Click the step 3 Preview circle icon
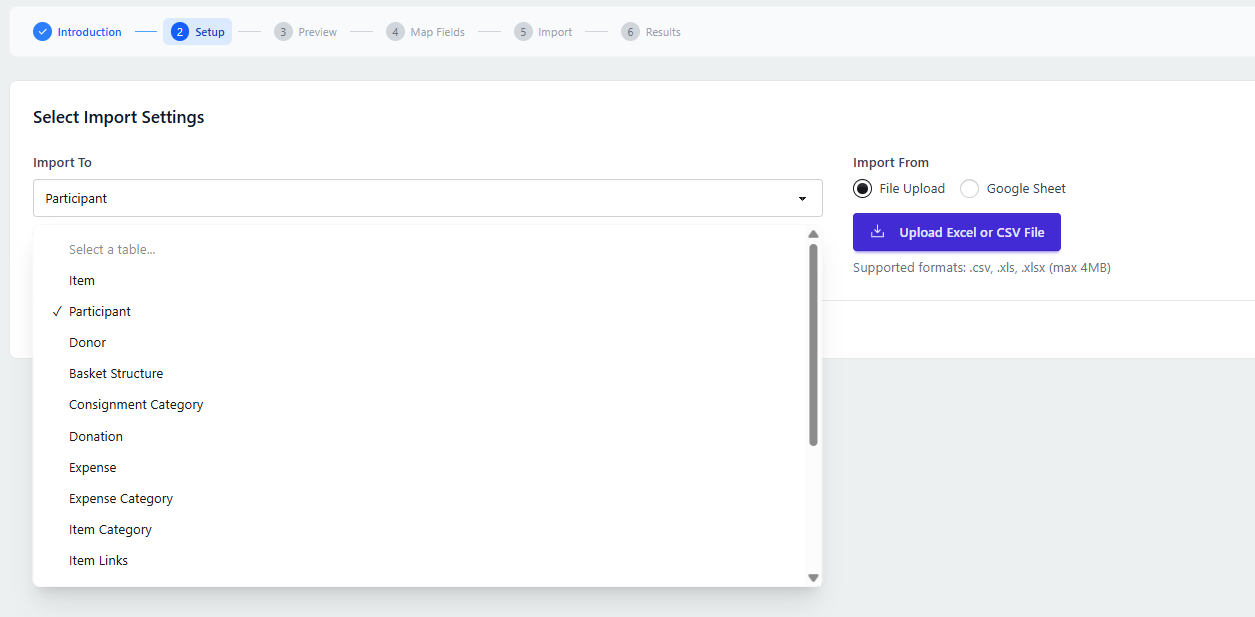The image size is (1255, 617). click(x=283, y=31)
